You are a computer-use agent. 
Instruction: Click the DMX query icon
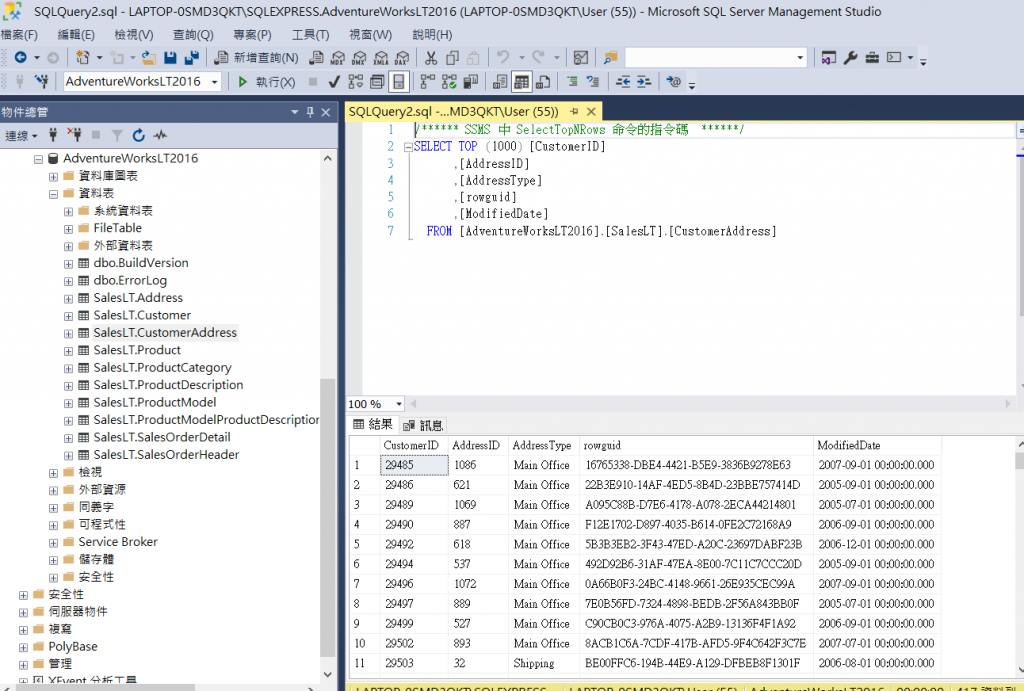[x=359, y=57]
